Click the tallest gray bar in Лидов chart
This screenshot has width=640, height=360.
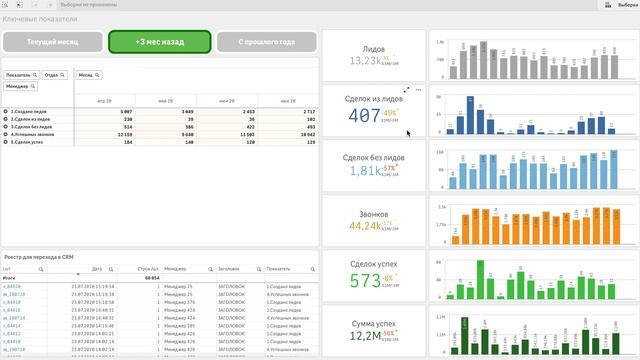click(x=483, y=60)
